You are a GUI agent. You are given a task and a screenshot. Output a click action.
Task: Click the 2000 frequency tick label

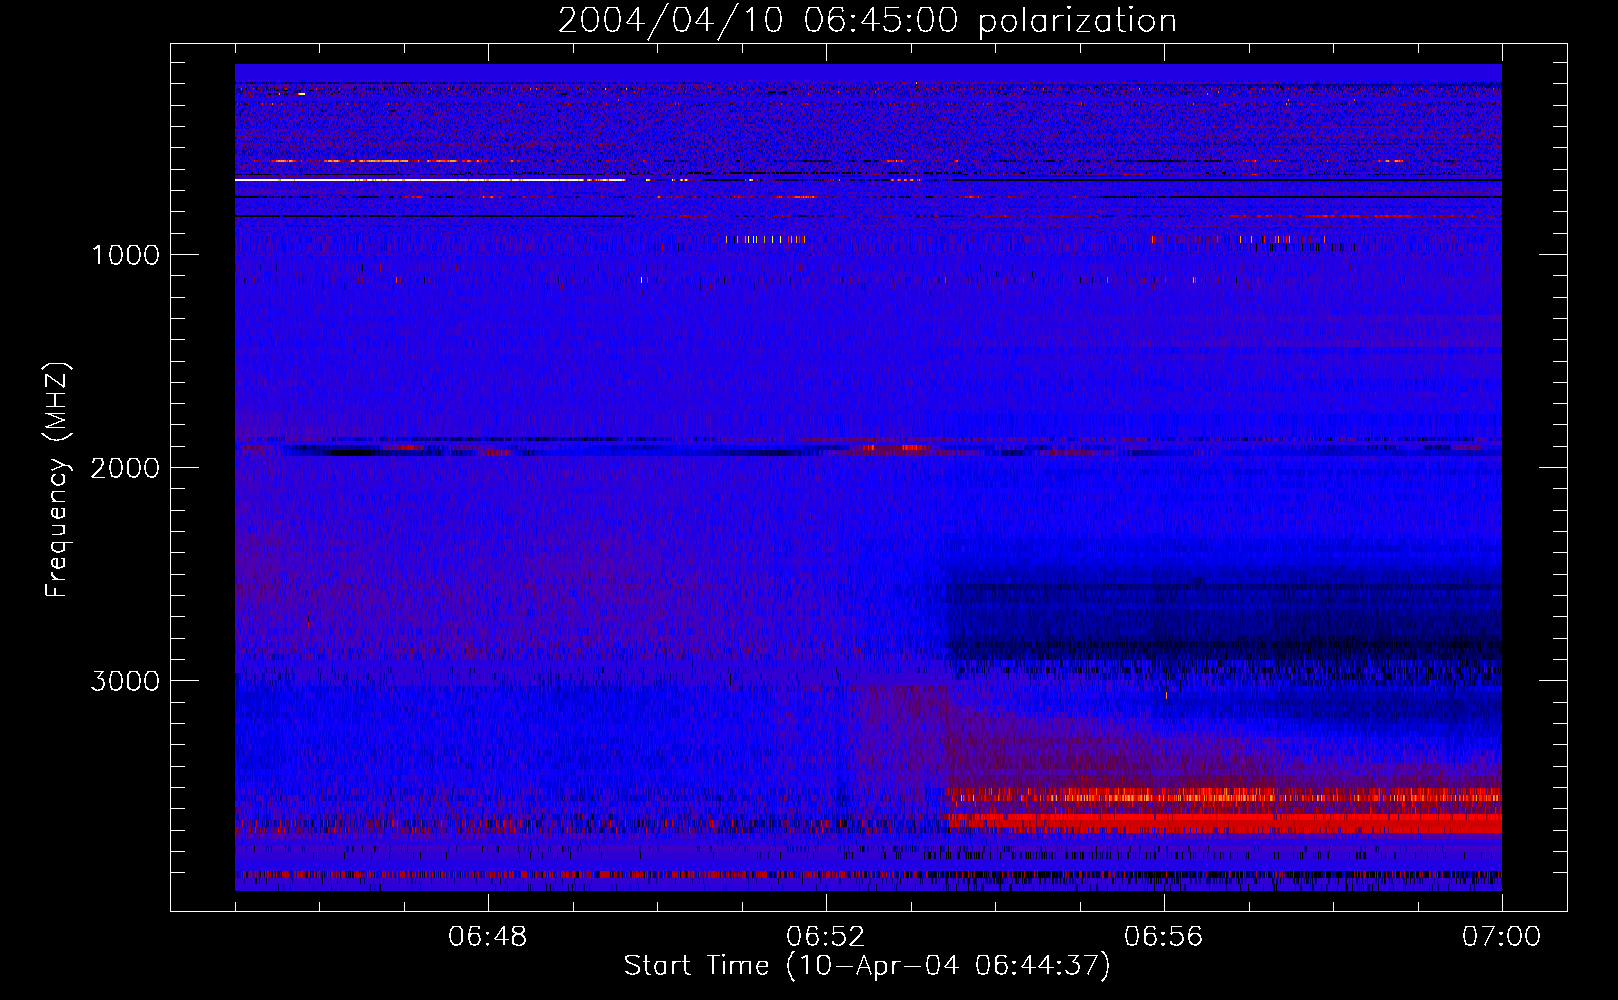[x=125, y=468]
